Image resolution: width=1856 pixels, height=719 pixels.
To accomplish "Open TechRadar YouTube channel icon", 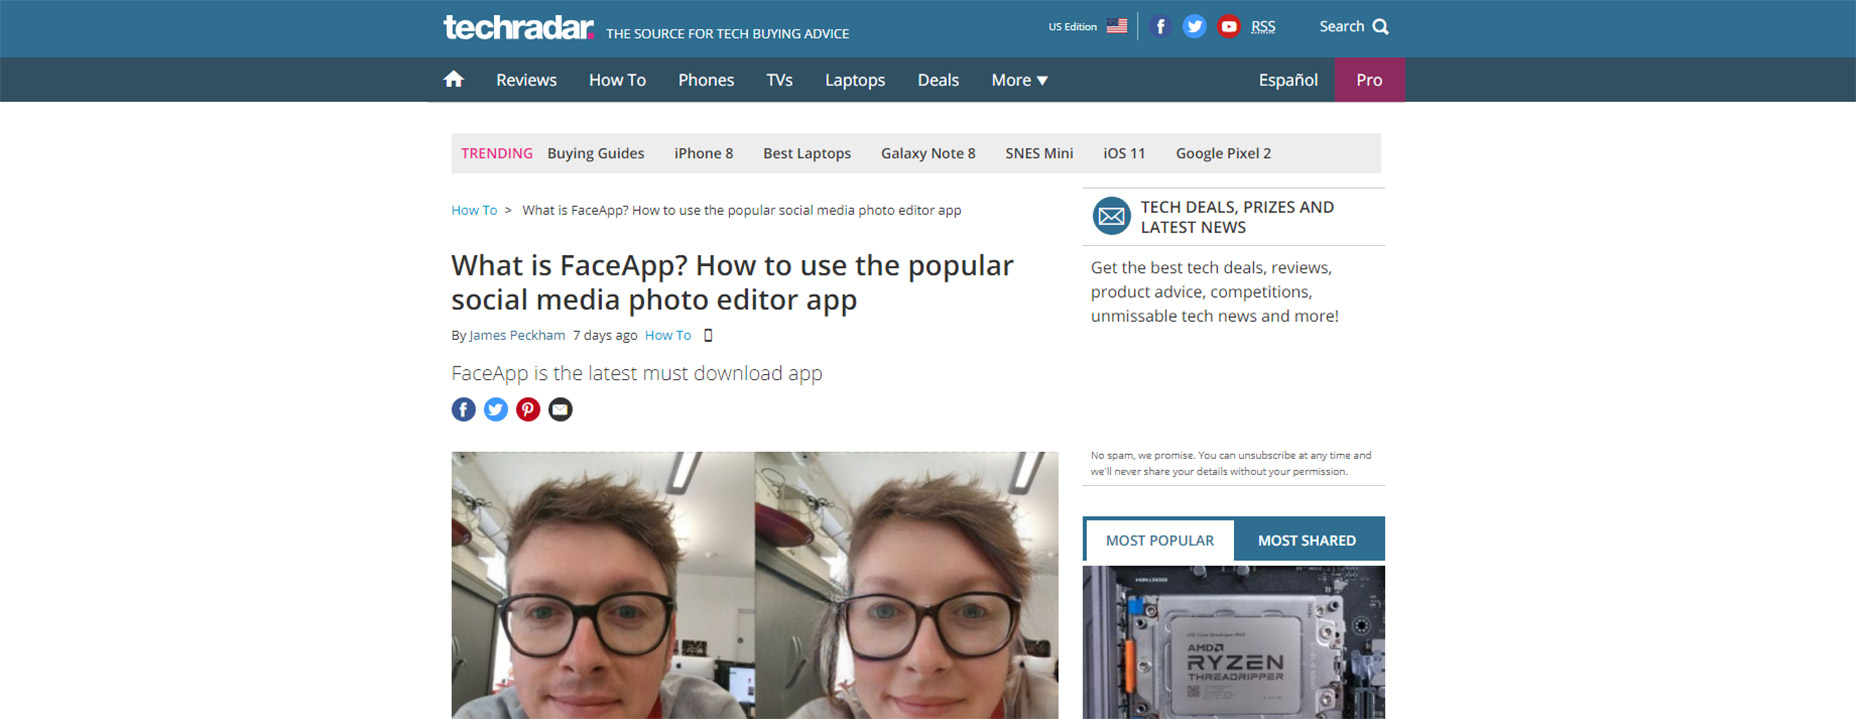I will [1229, 27].
